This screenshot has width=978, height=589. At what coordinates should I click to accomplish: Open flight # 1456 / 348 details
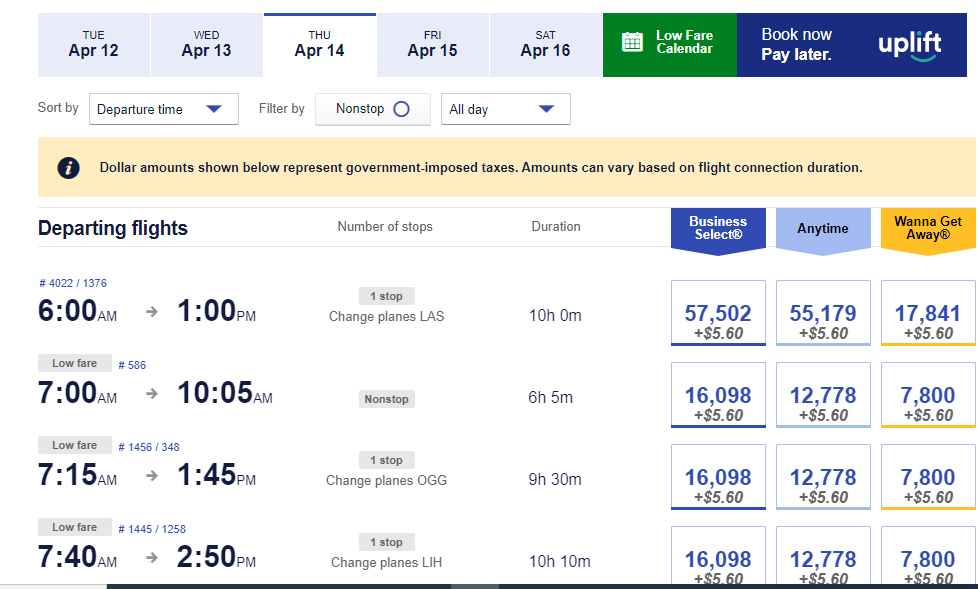click(x=149, y=447)
